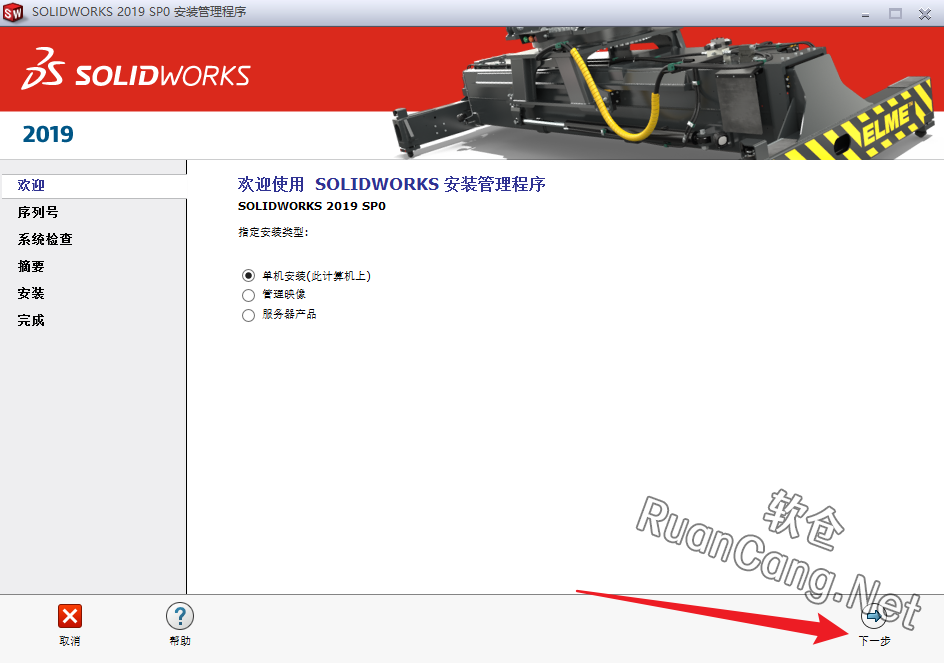
Task: Click the SW icon in the title bar
Action: [13, 13]
